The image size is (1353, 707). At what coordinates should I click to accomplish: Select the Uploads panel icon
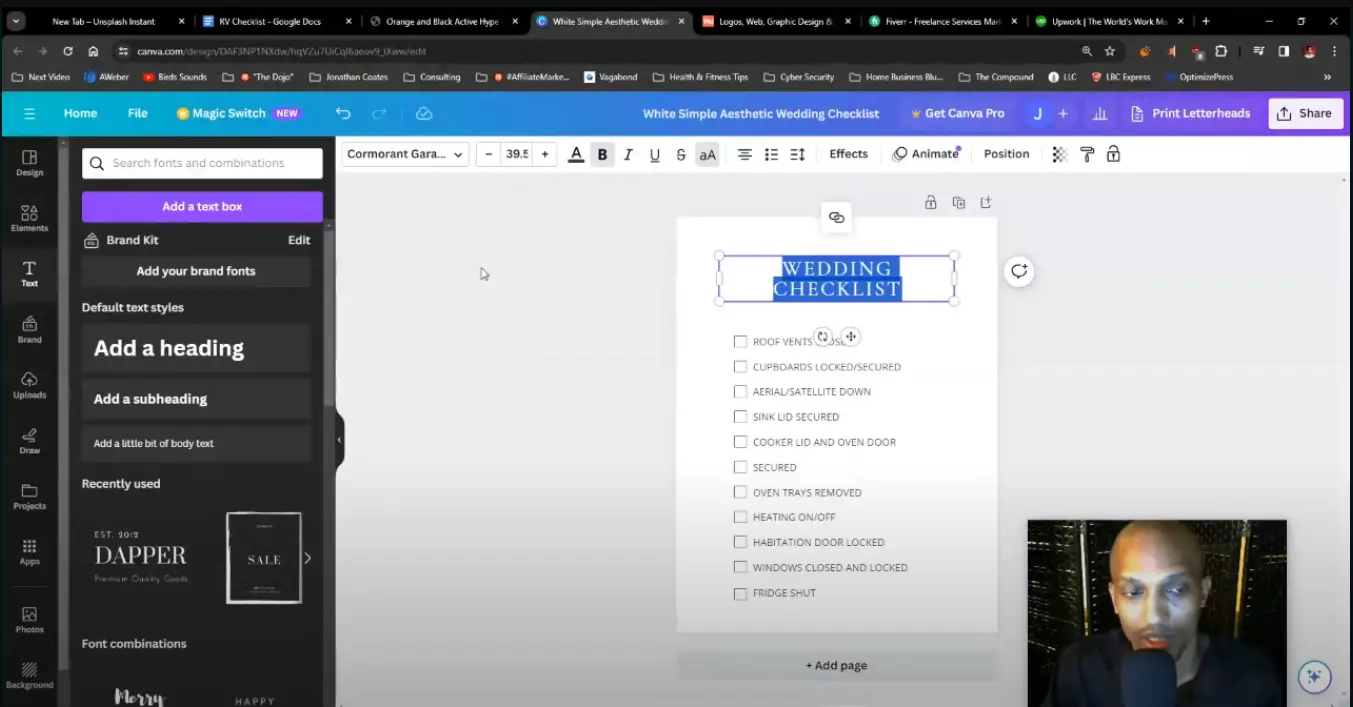point(29,385)
